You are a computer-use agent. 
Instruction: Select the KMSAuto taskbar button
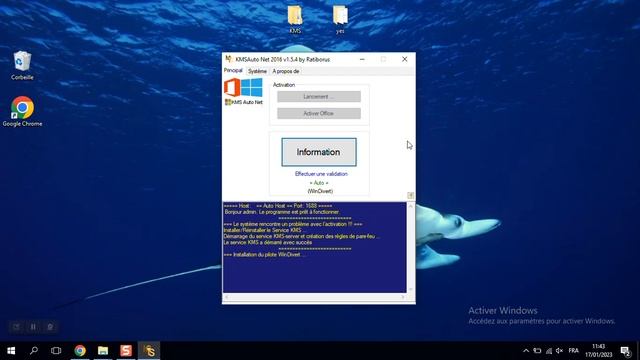(149, 351)
